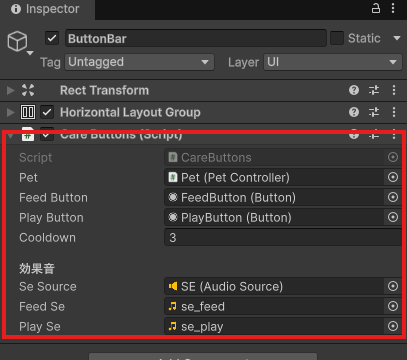Click the Care Buttons script icon
This screenshot has height=360, width=407.
pyautogui.click(x=28, y=134)
